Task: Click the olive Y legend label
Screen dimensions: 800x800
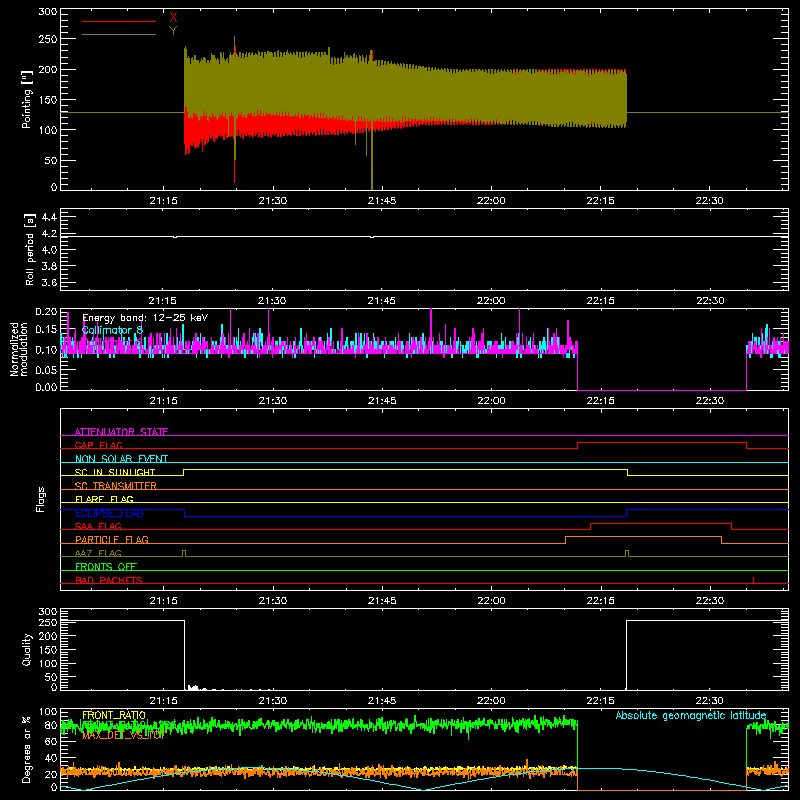Action: point(173,31)
